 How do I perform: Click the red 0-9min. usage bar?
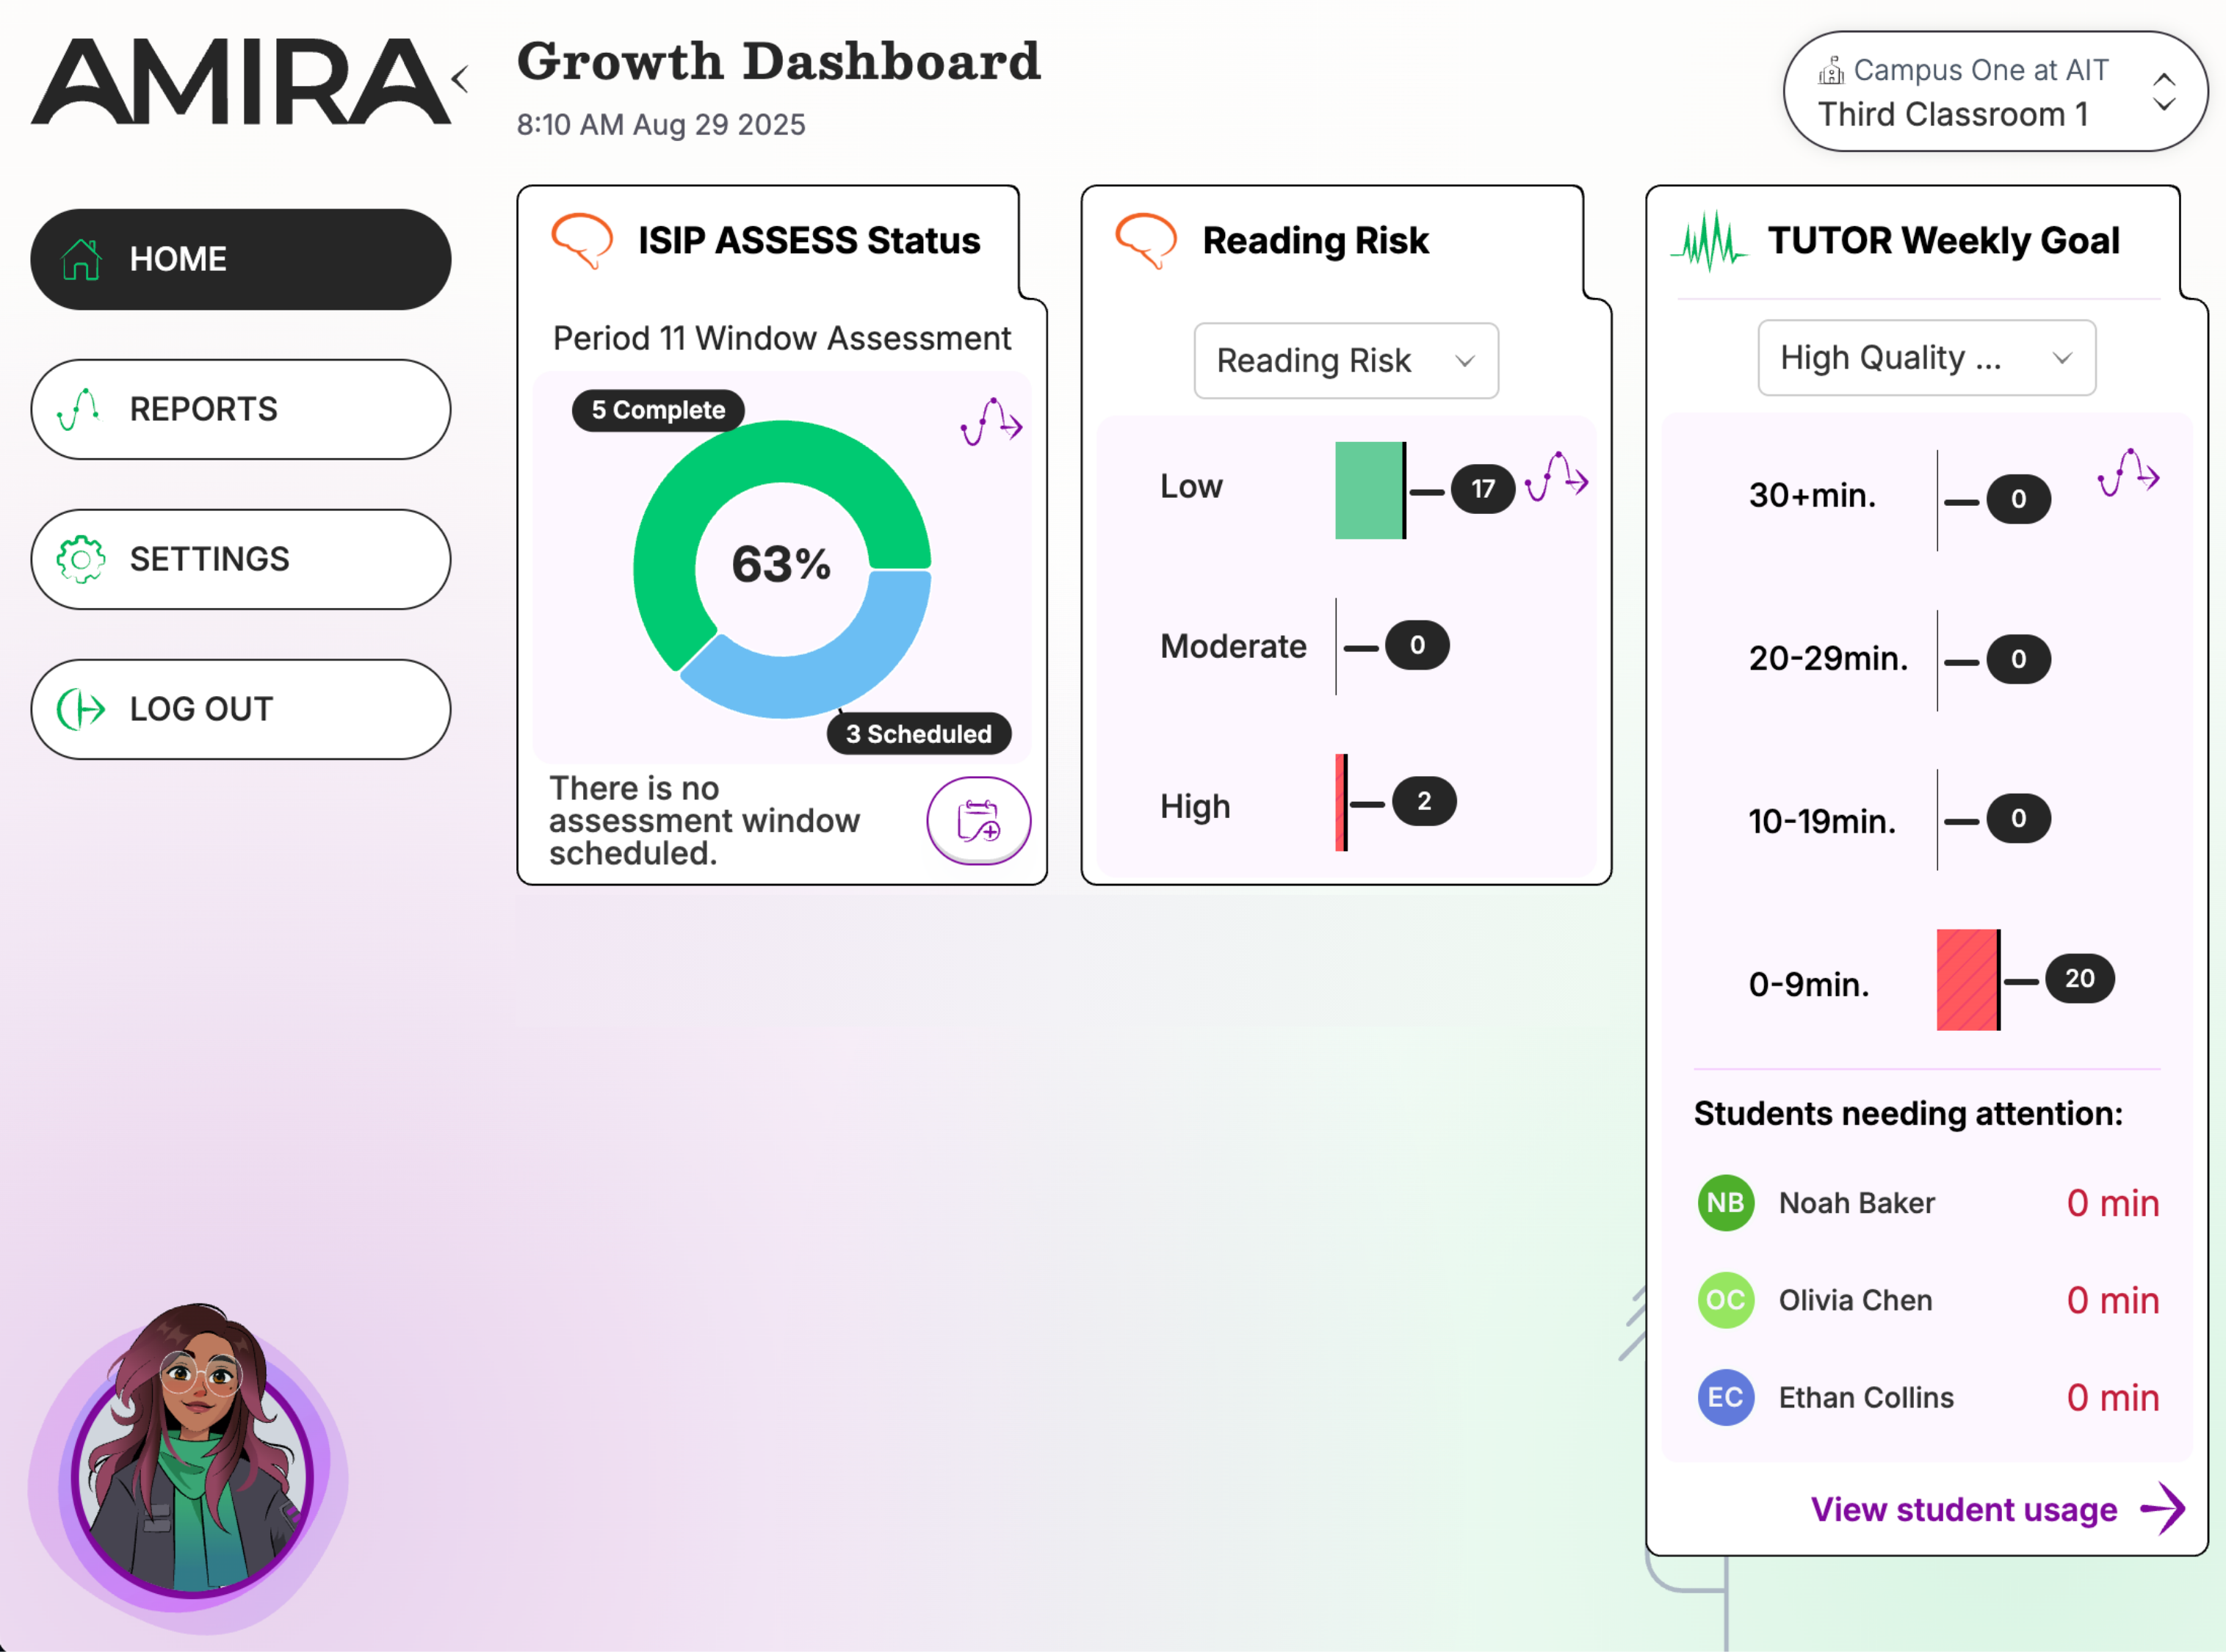pos(1966,980)
